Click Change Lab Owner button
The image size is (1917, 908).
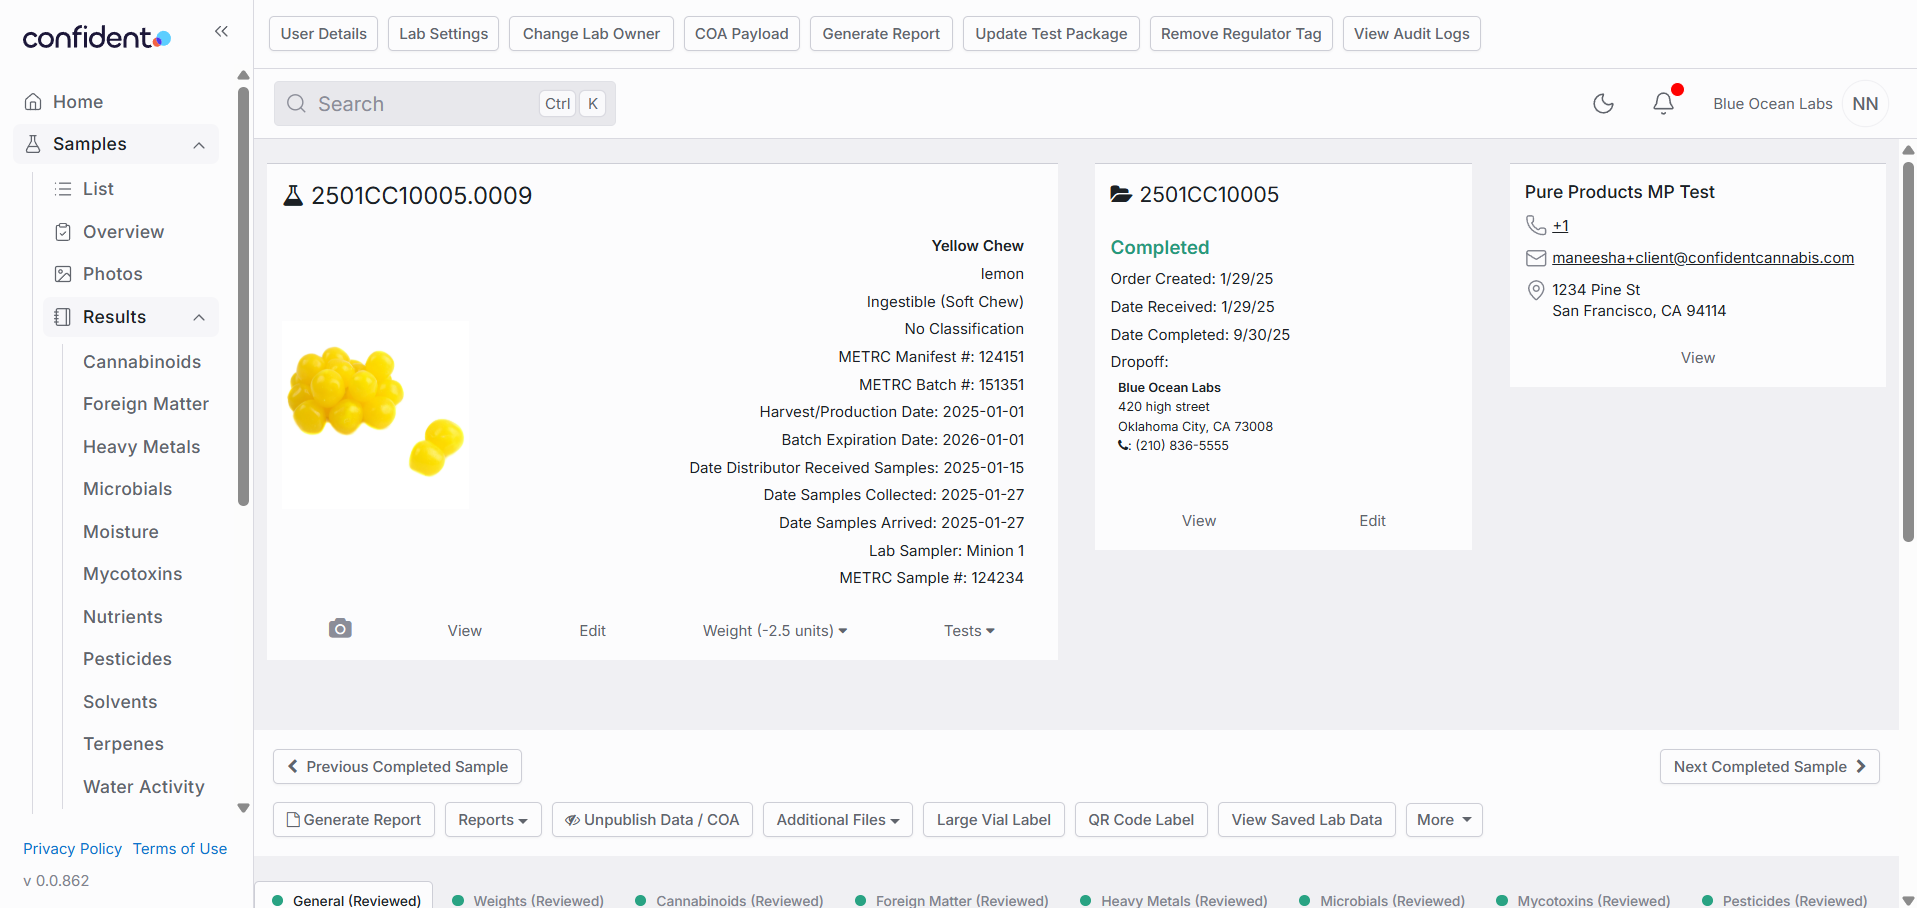591,33
